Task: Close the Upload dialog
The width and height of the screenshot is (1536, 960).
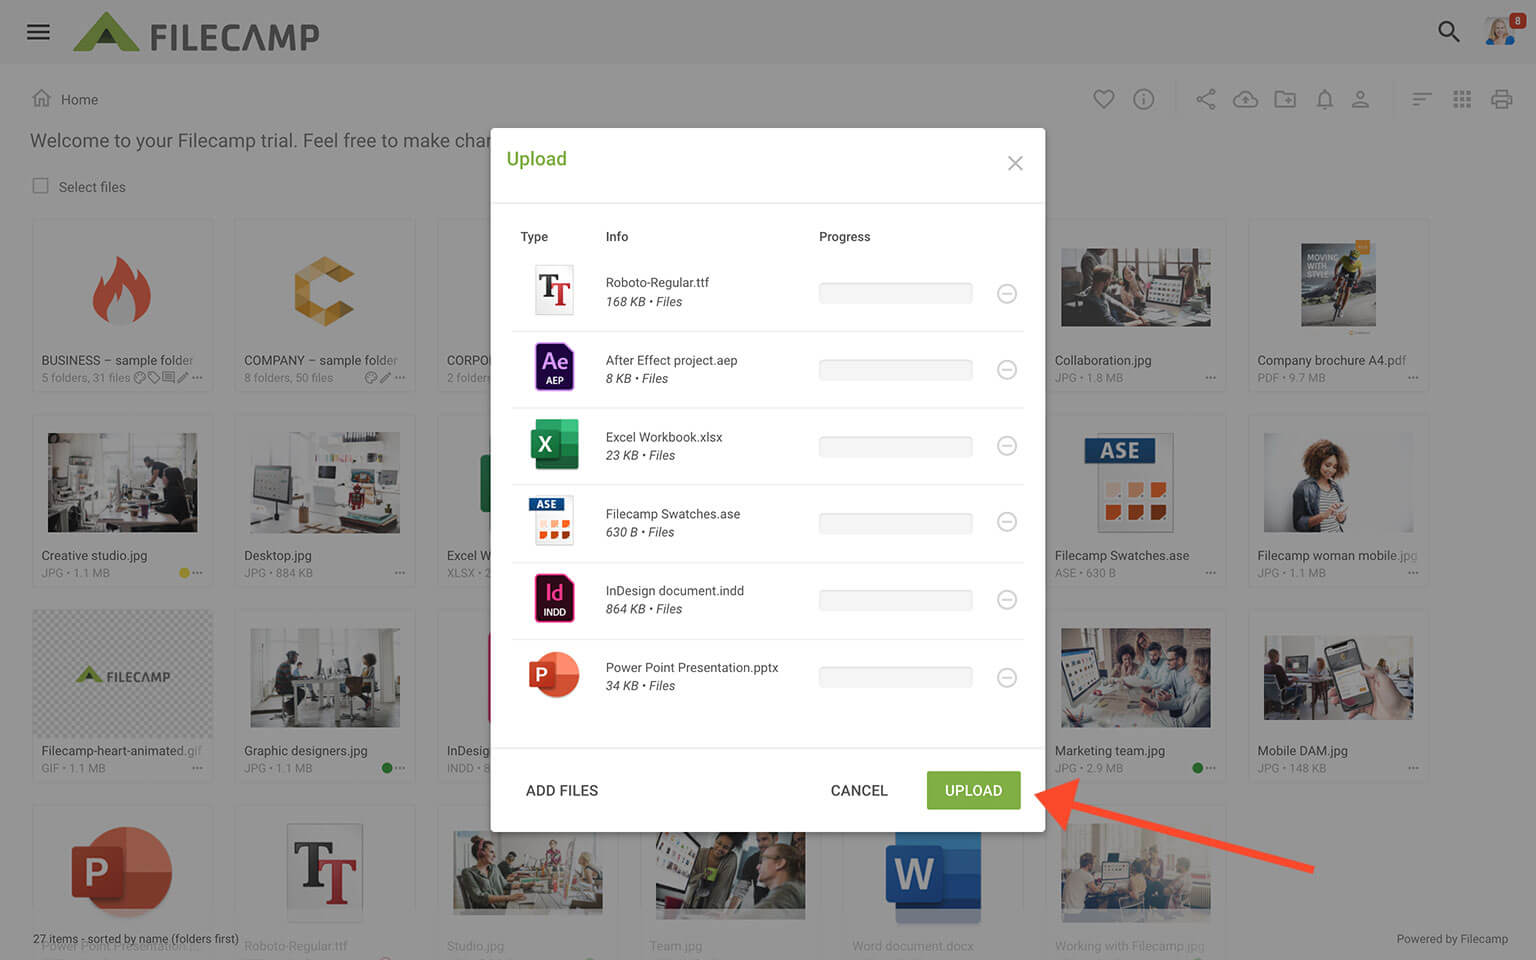Action: coord(1015,163)
